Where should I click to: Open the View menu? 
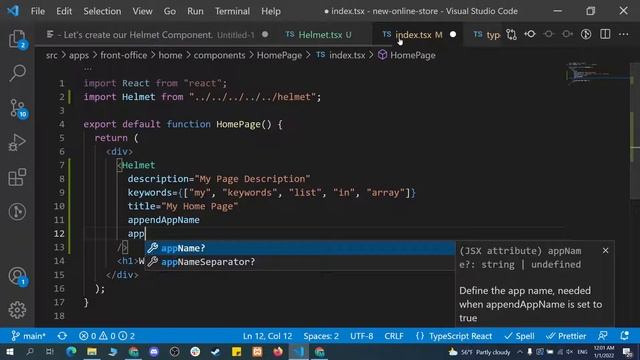142,11
